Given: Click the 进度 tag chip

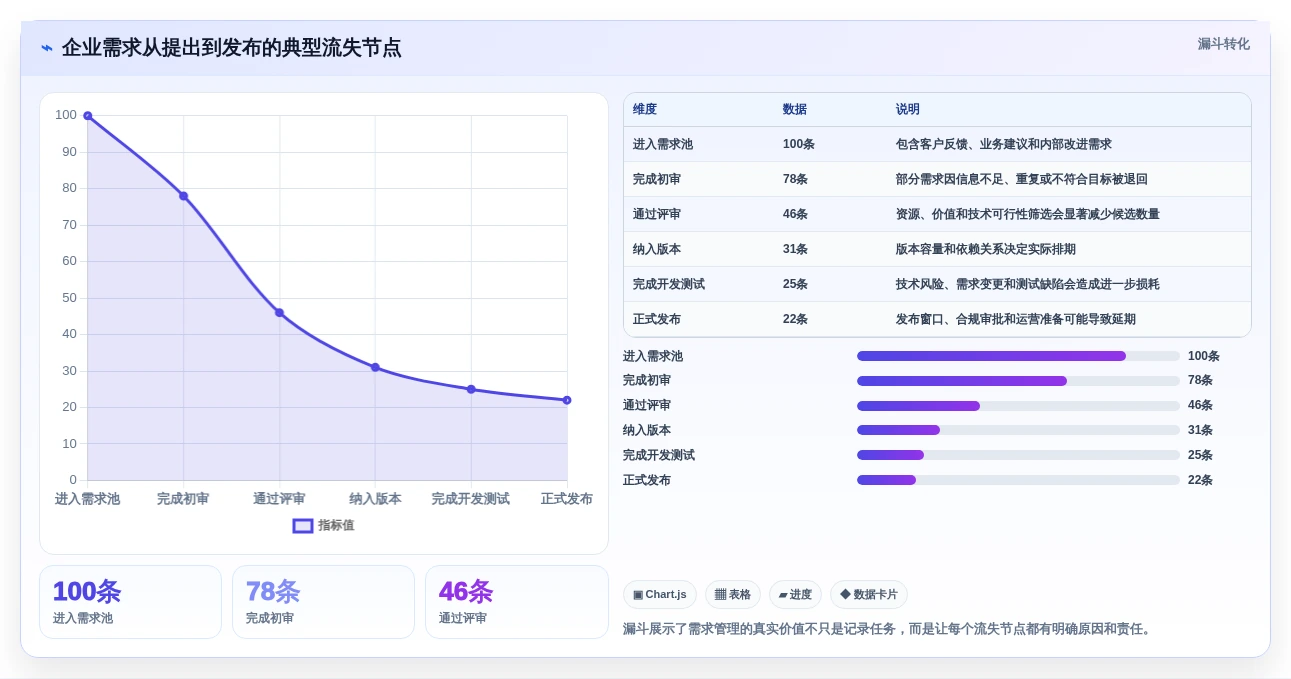Looking at the screenshot, I should point(795,595).
